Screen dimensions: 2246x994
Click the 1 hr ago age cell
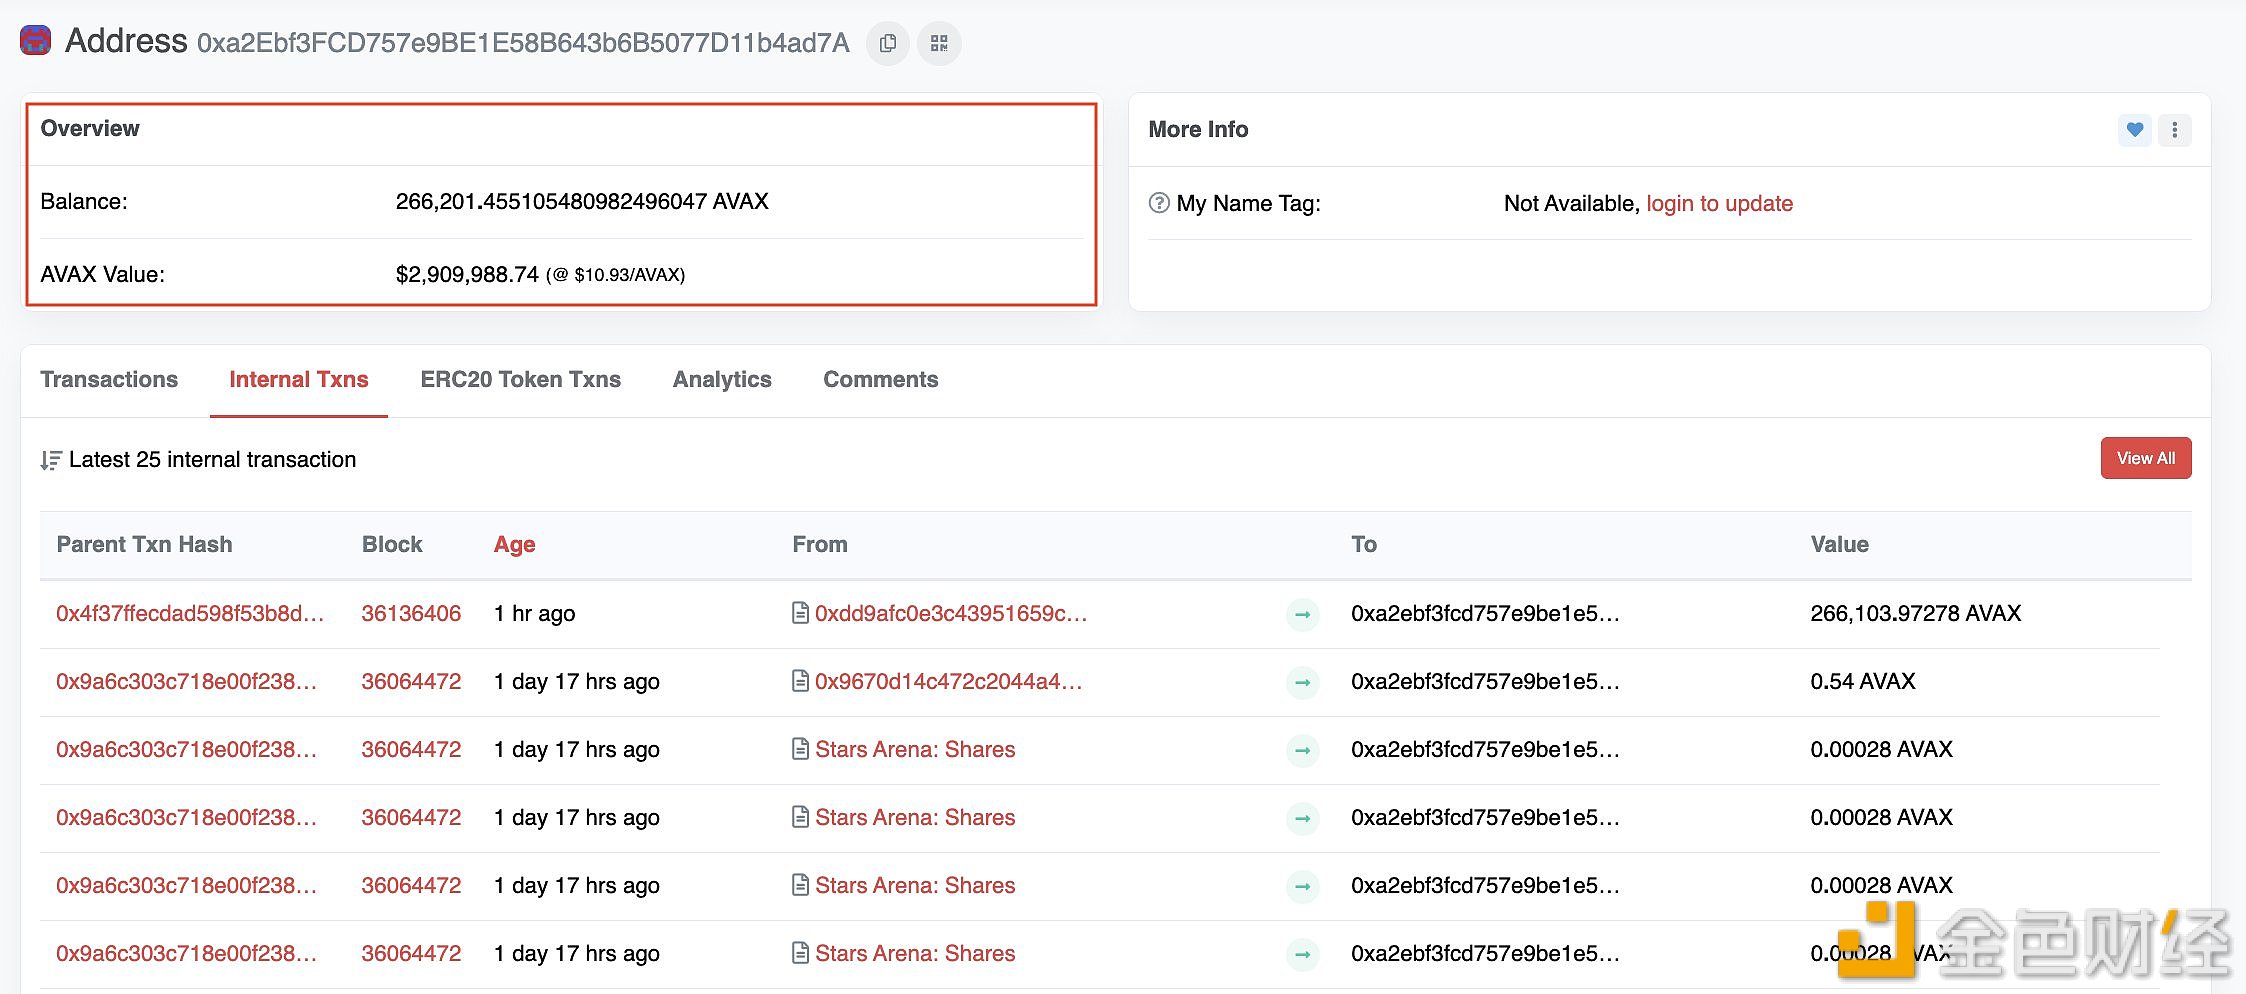coord(535,613)
